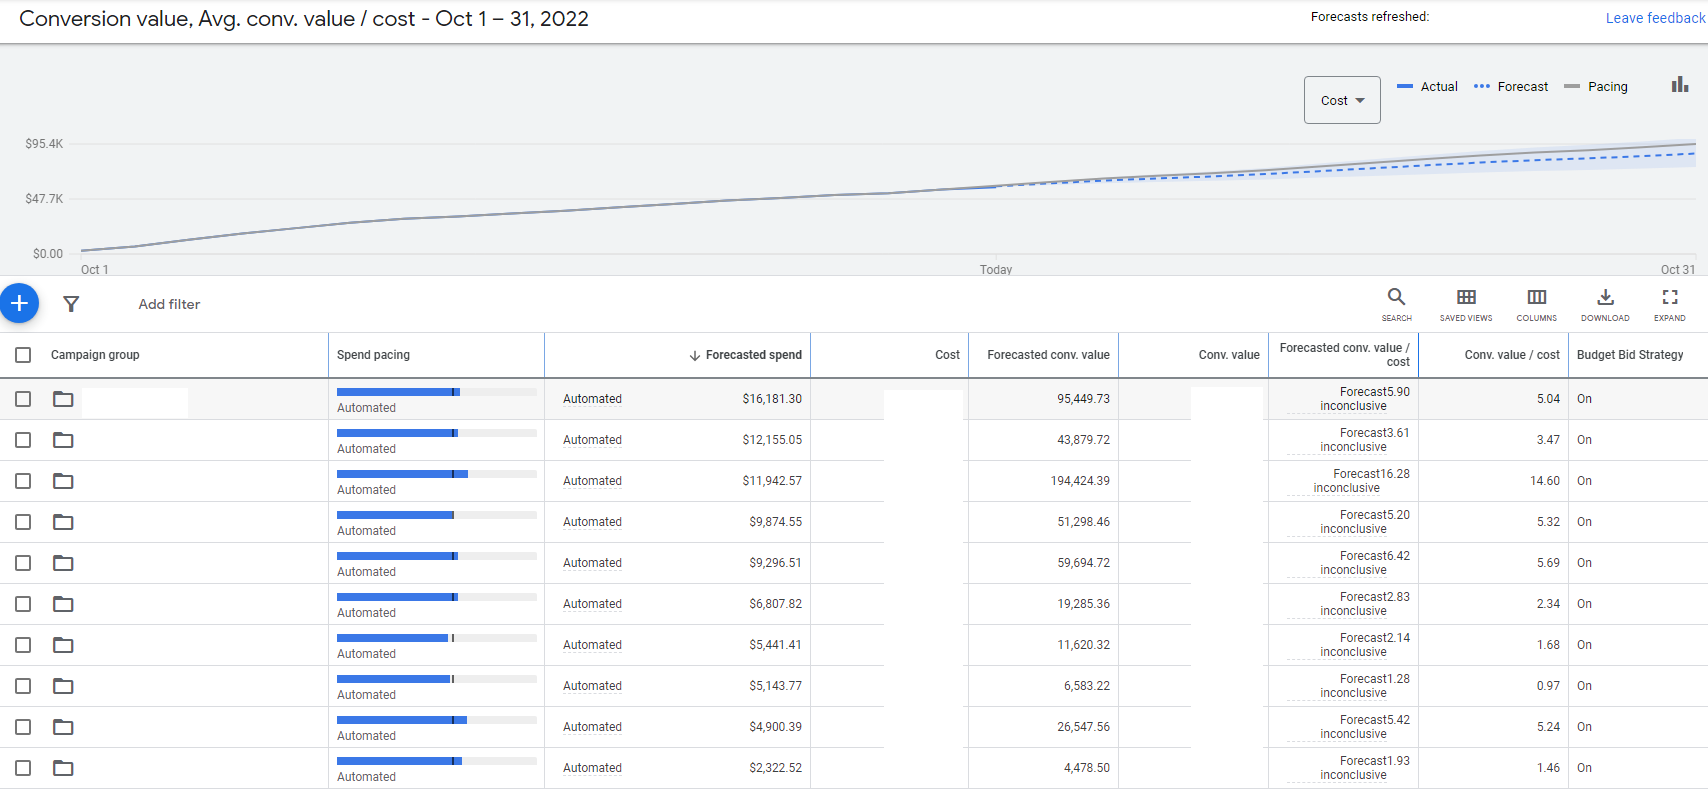Sort by Budget Bid Strategy column
The width and height of the screenshot is (1708, 798).
[x=1630, y=355]
